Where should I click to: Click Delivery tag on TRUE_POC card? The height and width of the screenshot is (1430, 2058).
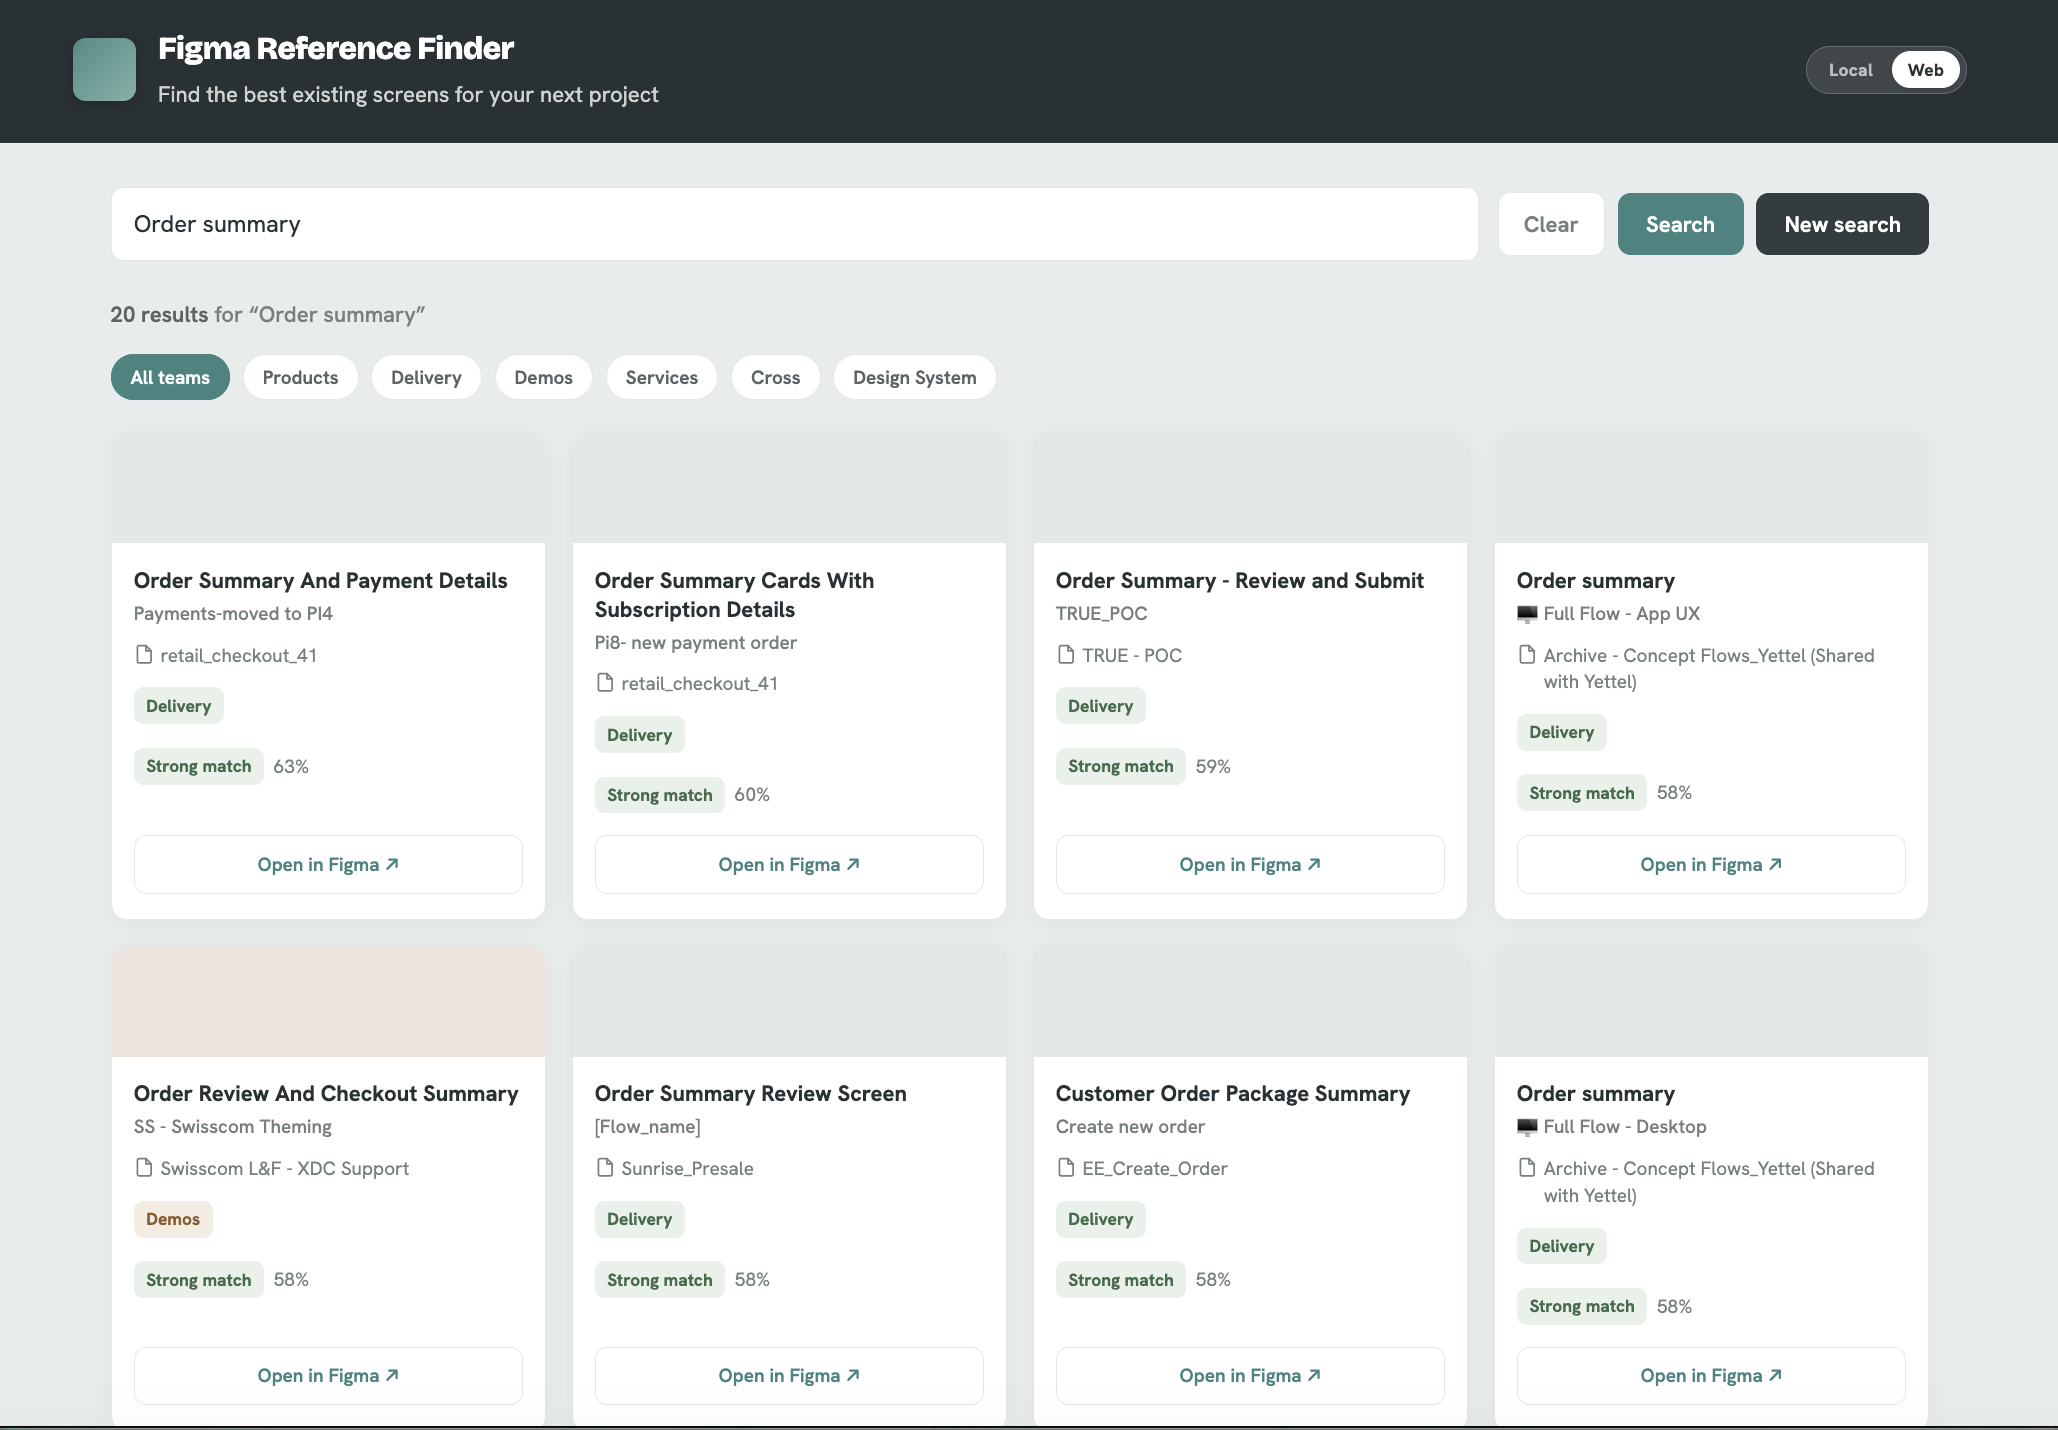(1100, 706)
